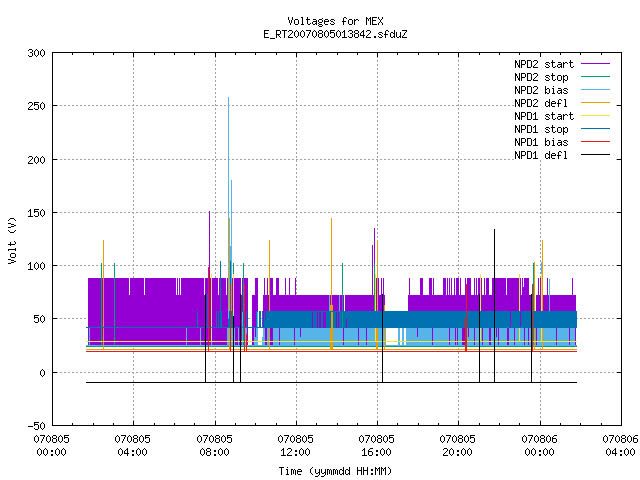Click the green NPD2 stop legend line sample
Screen dimensions: 640x480
click(596, 77)
